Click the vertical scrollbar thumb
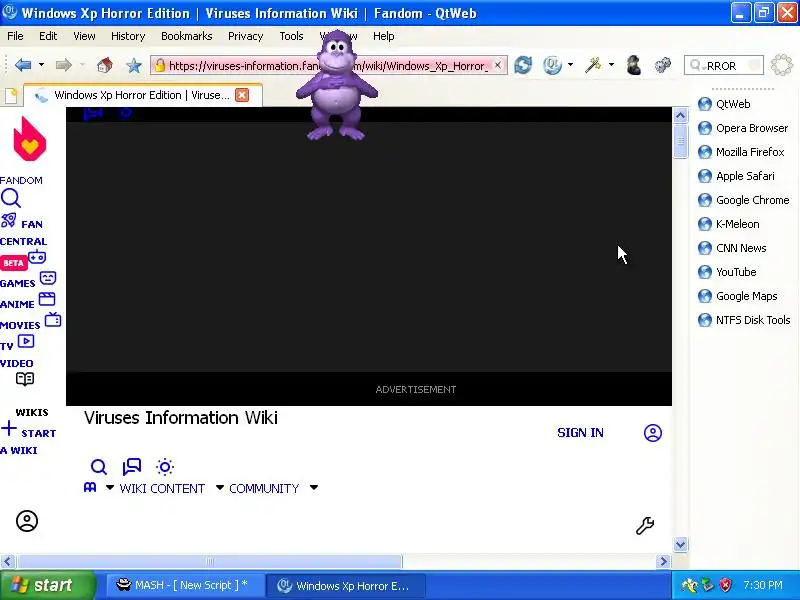 [680, 141]
